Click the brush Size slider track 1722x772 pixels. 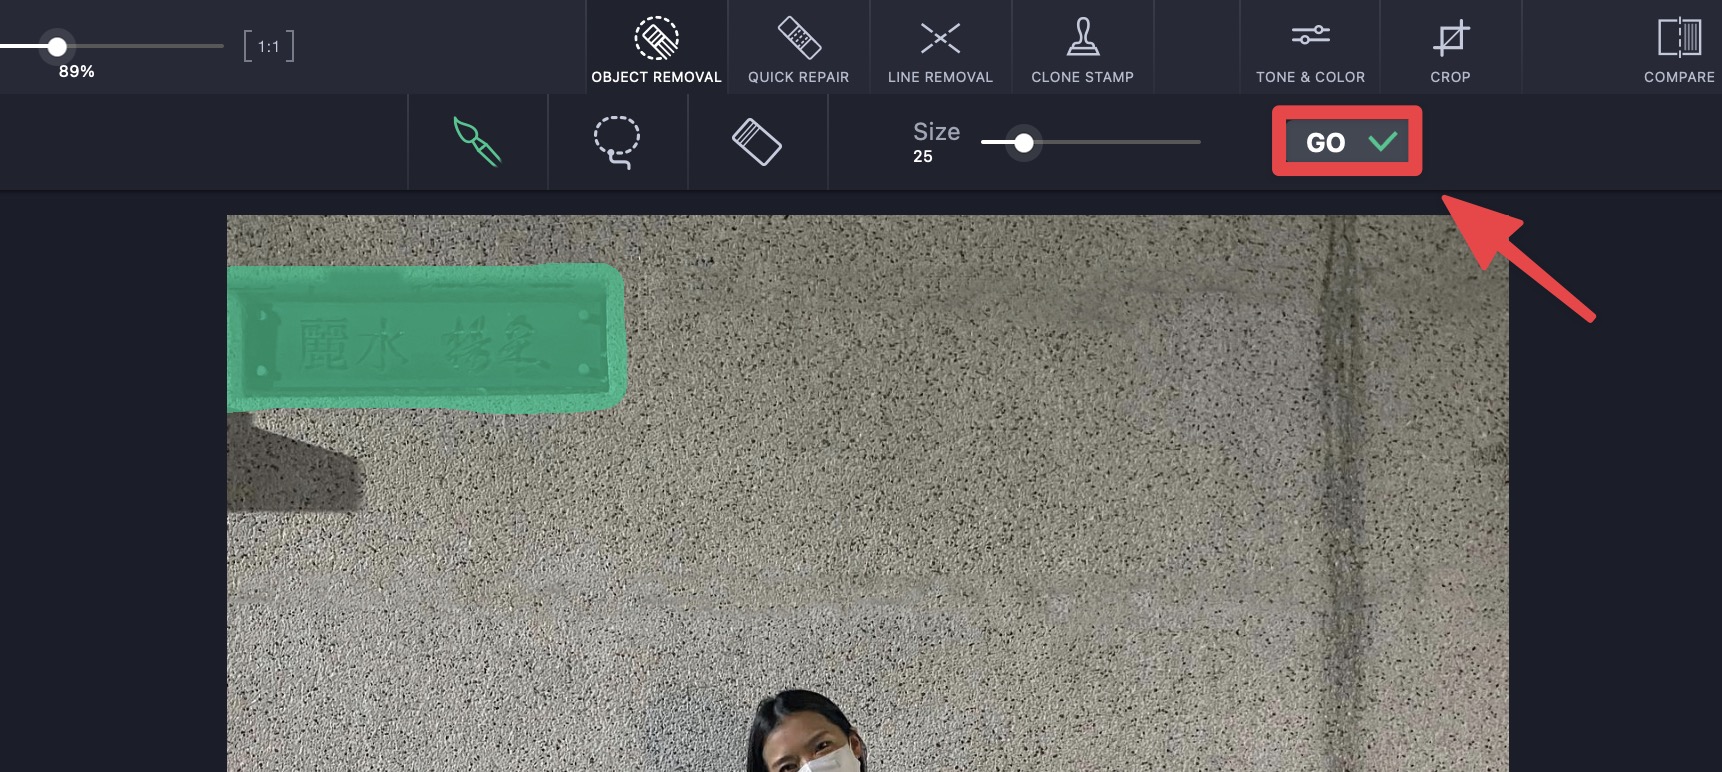[1091, 142]
